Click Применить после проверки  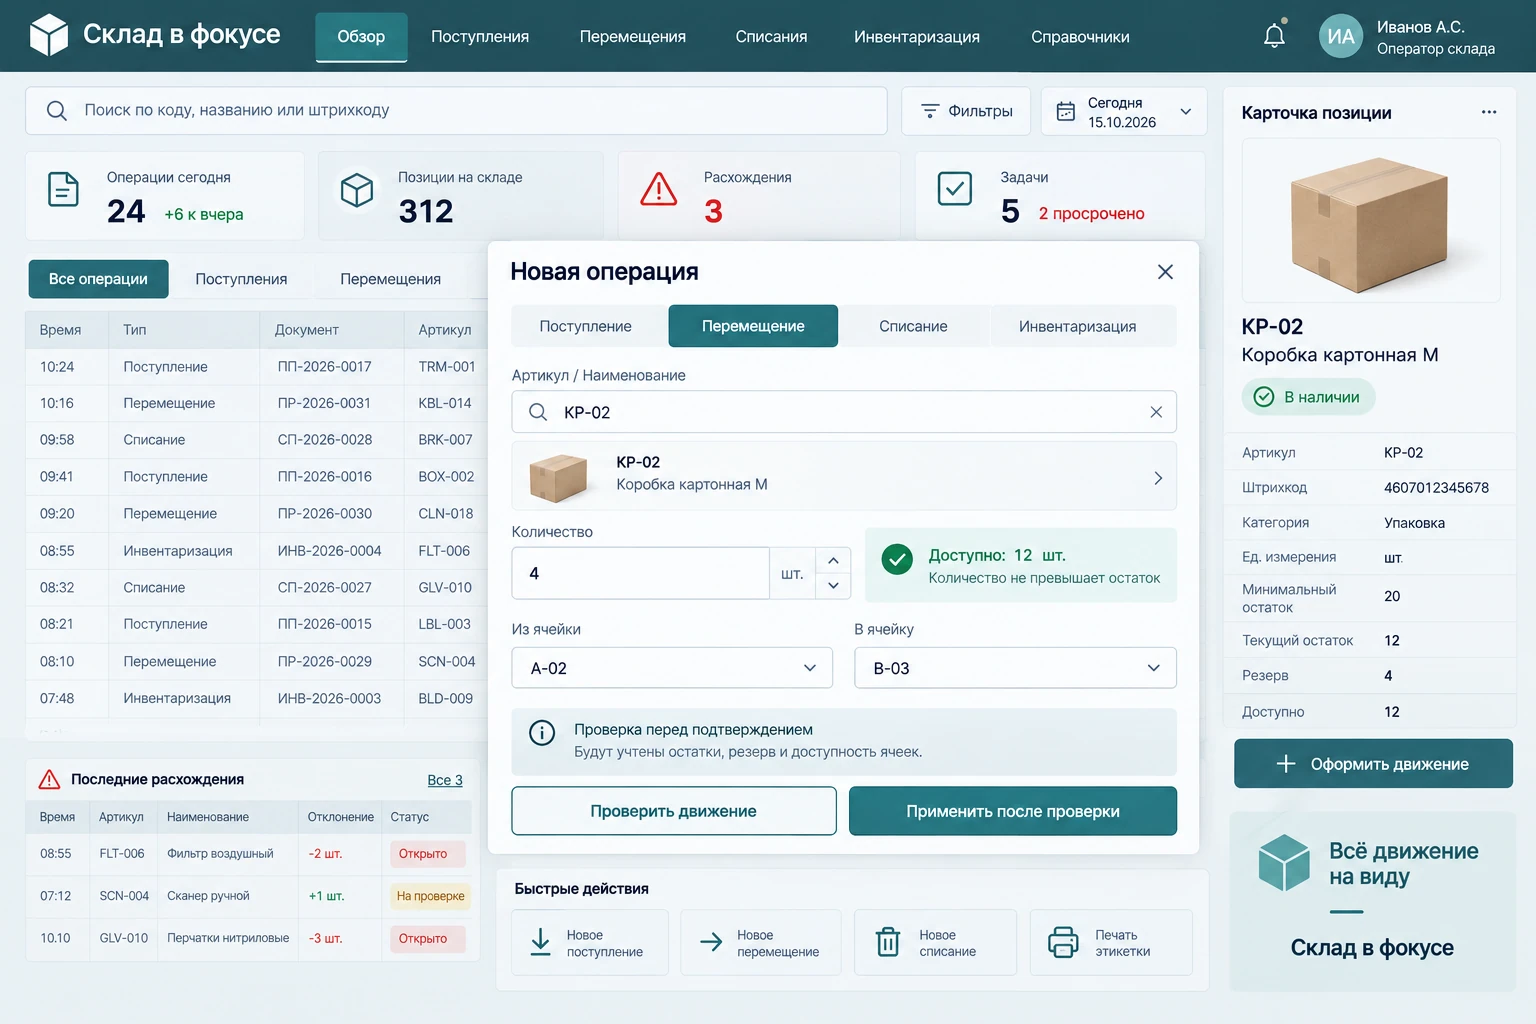click(x=1013, y=811)
